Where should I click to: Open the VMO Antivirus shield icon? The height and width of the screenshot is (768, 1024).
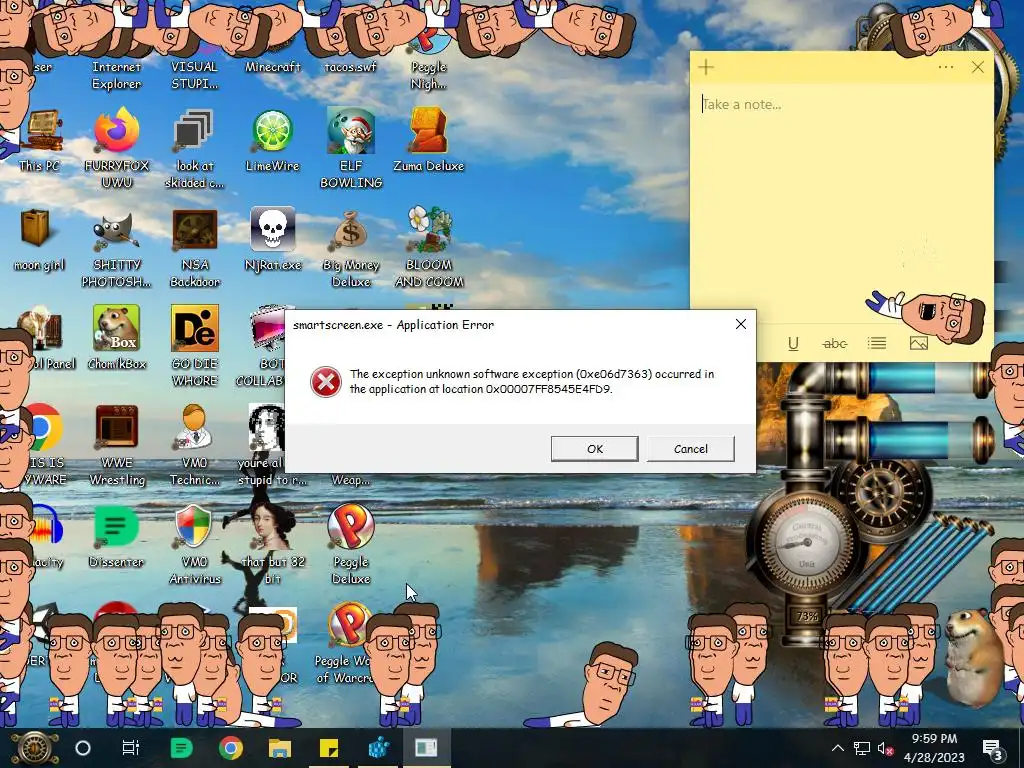tap(194, 545)
